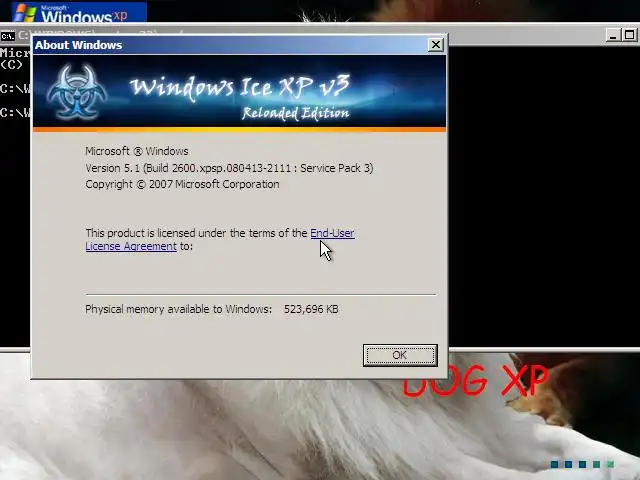Maximize the command prompt window
This screenshot has width=640, height=480.
629,35
